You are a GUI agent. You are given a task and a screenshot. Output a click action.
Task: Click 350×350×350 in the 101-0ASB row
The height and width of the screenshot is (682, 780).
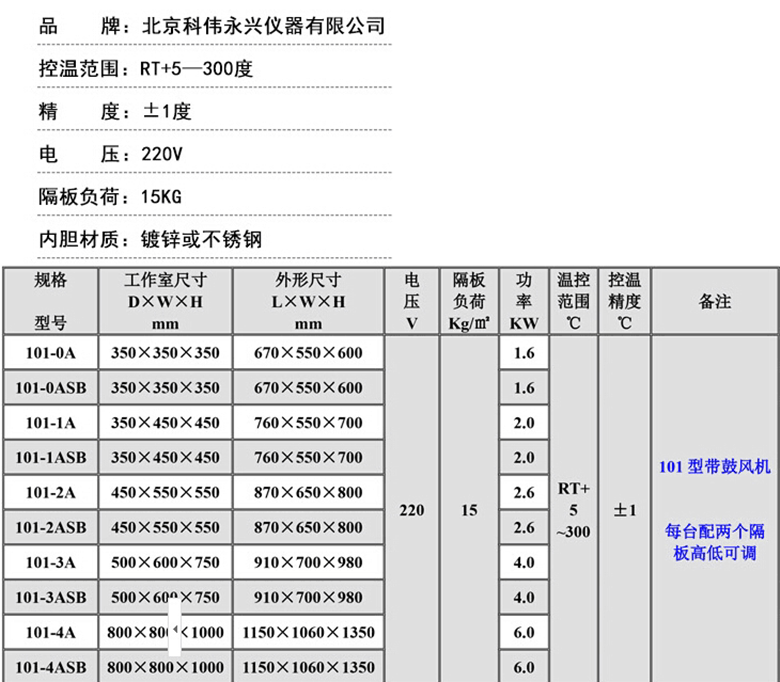165,388
